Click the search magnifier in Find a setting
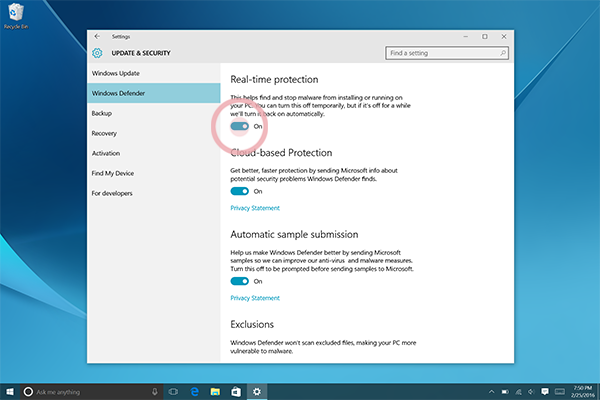The image size is (600, 400). (x=503, y=53)
